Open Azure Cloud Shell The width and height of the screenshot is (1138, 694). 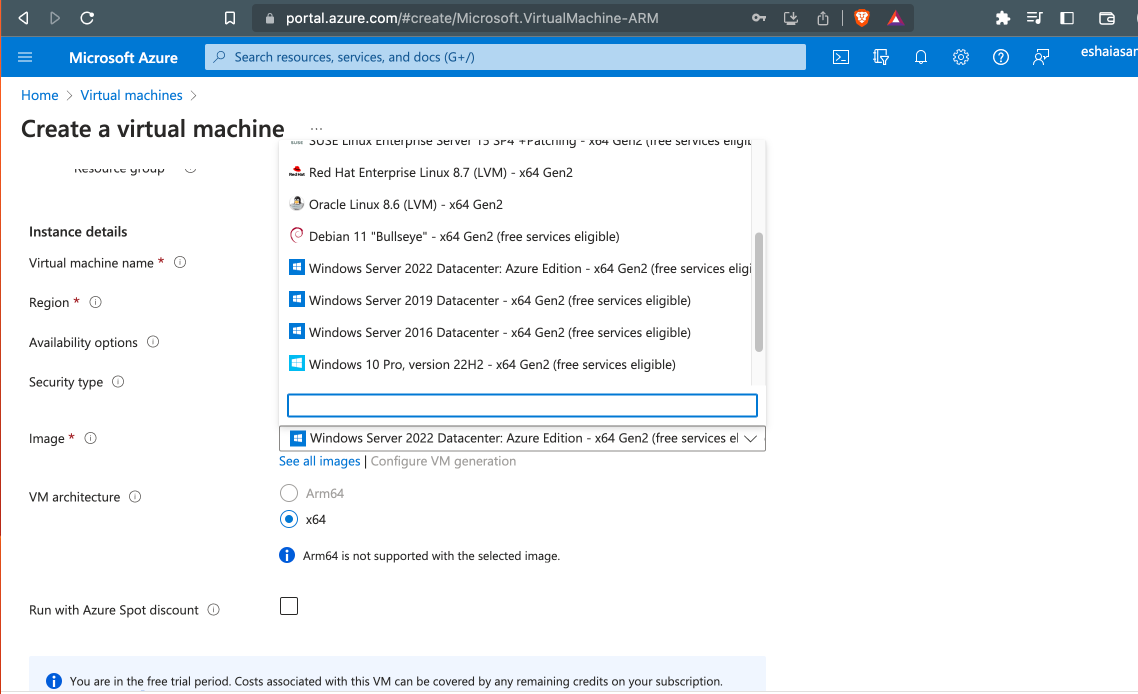pos(840,57)
